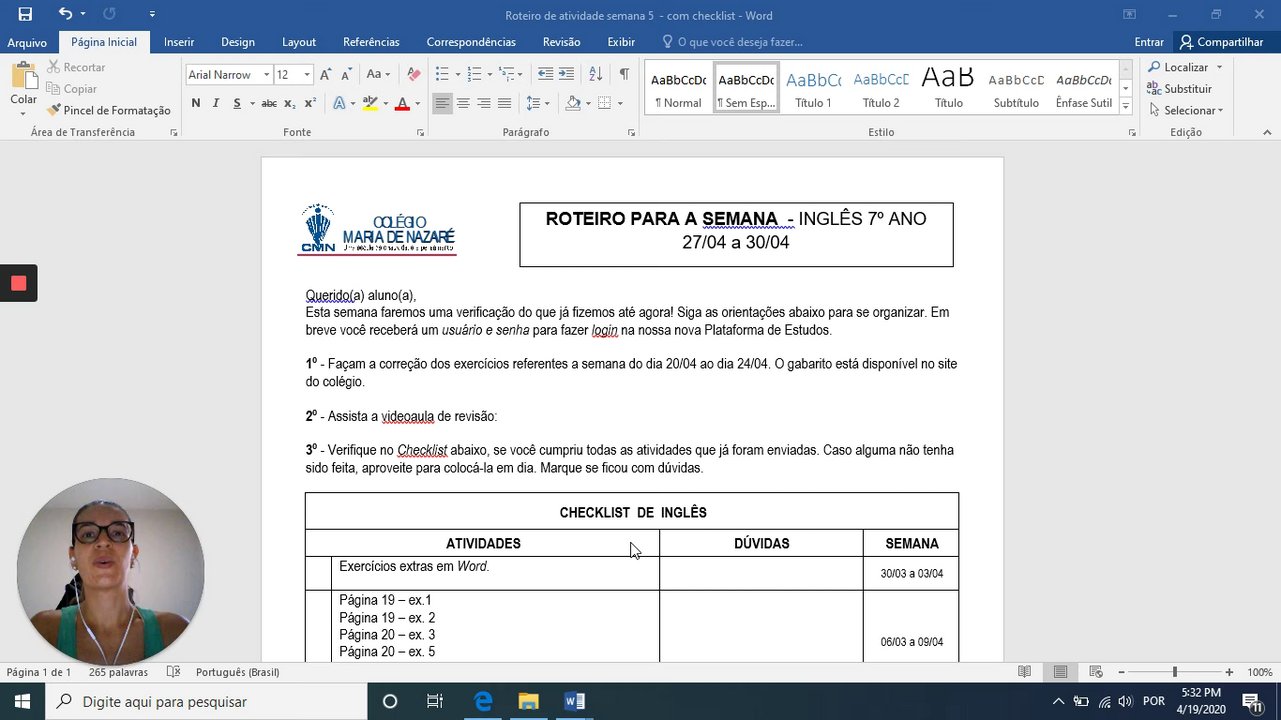Viewport: 1281px width, 720px height.
Task: Open the change case (Aa) dropdown
Action: click(x=378, y=75)
